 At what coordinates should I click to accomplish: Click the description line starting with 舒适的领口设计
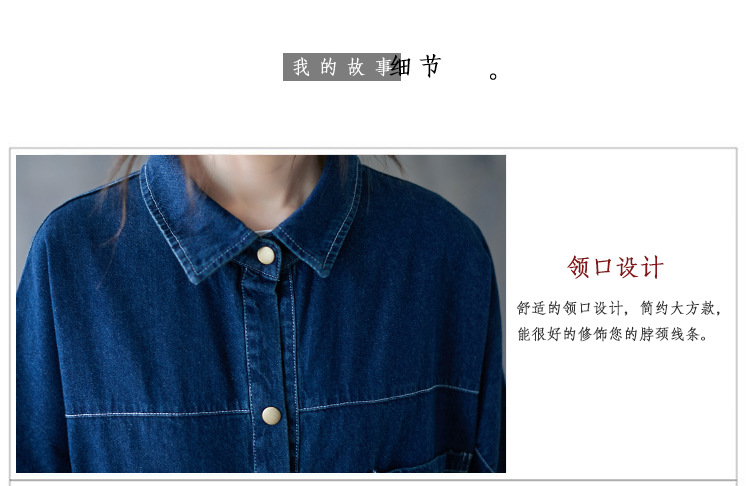[x=618, y=309]
